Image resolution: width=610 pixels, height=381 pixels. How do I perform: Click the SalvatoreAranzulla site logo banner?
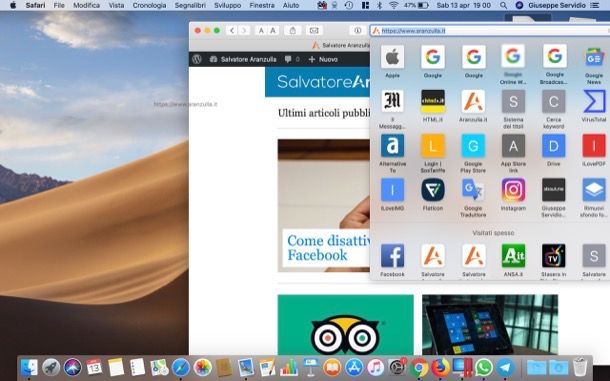click(317, 82)
